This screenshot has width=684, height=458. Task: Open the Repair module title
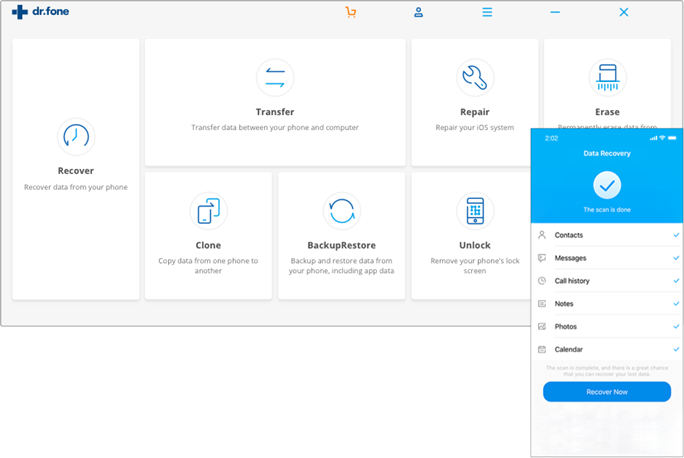(x=475, y=112)
